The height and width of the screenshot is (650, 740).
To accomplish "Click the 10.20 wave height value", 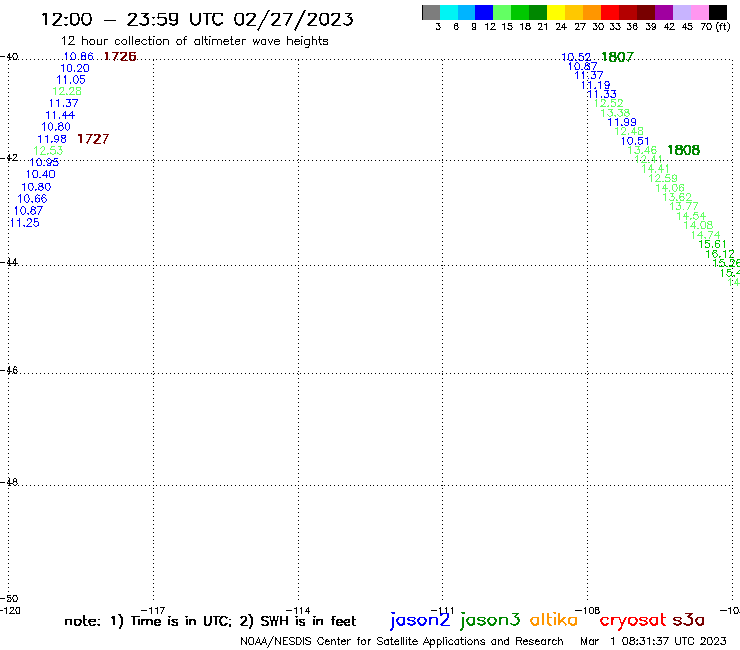I will coord(75,68).
